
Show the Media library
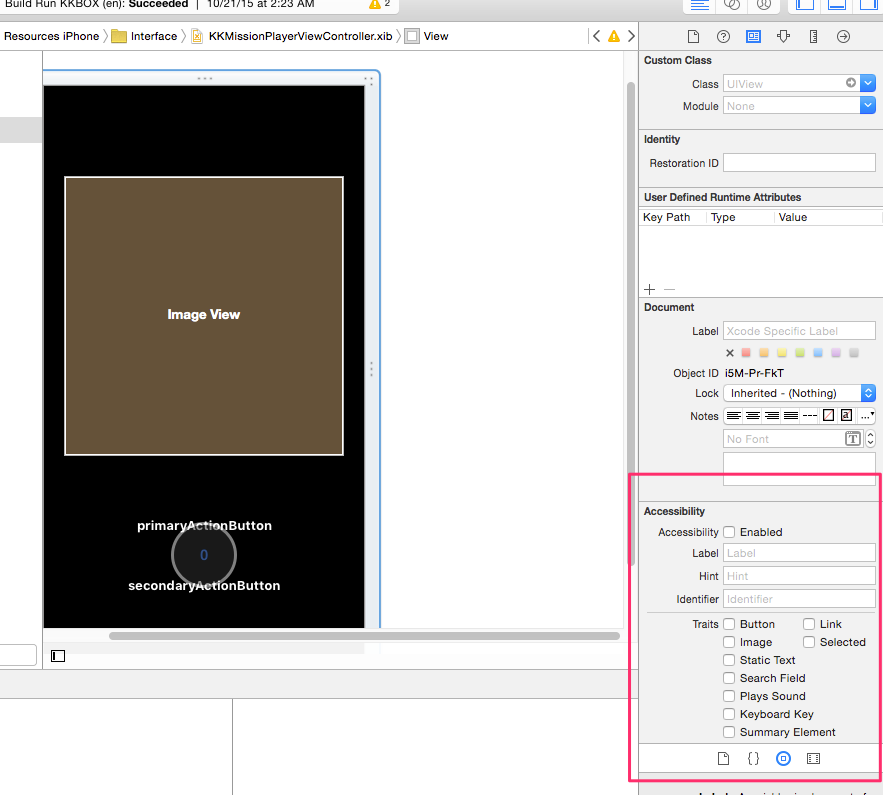pos(813,759)
